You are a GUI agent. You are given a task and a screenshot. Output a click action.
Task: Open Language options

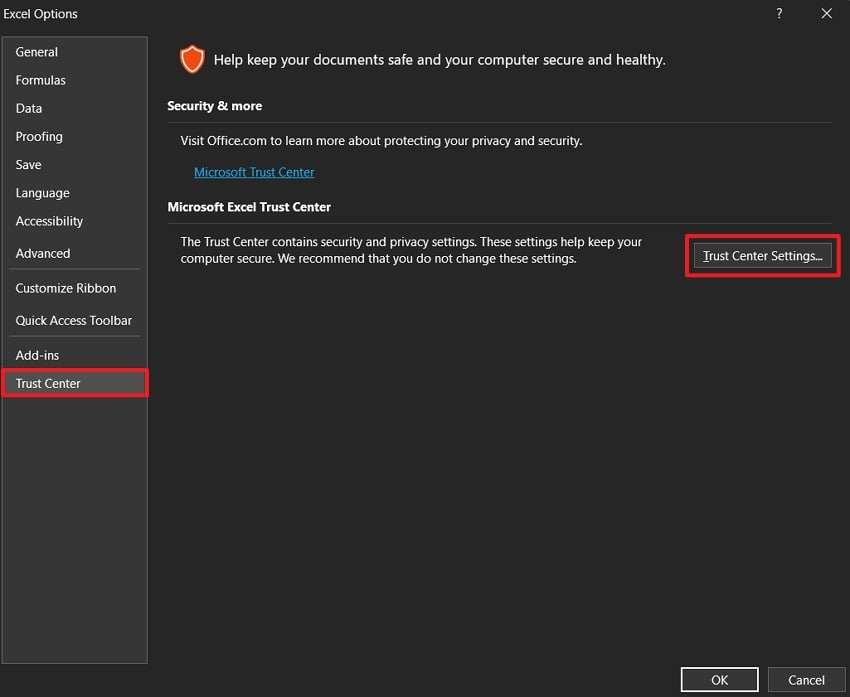[x=74, y=193]
